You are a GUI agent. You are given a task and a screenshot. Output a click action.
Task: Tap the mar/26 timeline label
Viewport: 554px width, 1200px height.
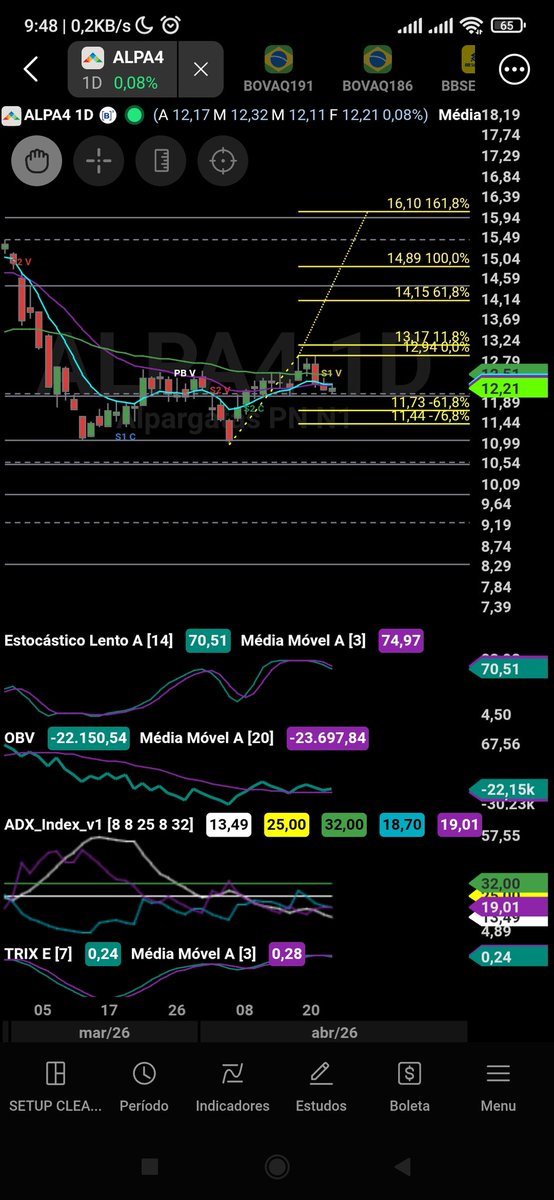tap(102, 1032)
